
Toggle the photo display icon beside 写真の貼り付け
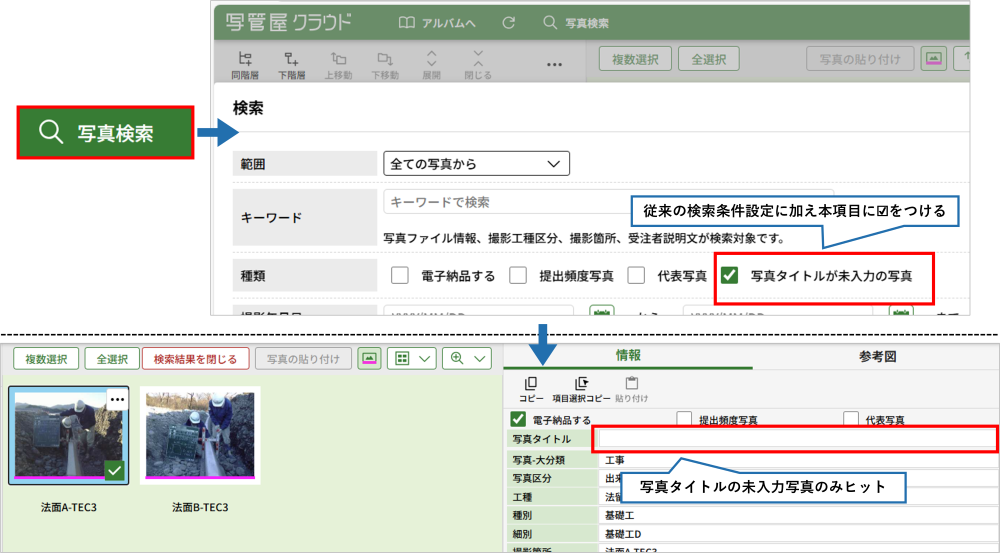tap(369, 359)
